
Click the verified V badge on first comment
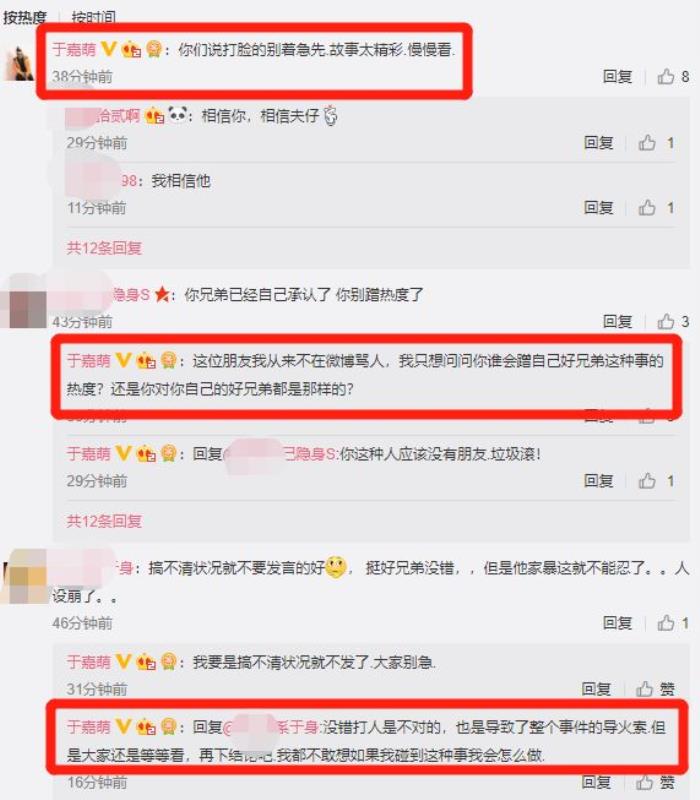[x=109, y=49]
